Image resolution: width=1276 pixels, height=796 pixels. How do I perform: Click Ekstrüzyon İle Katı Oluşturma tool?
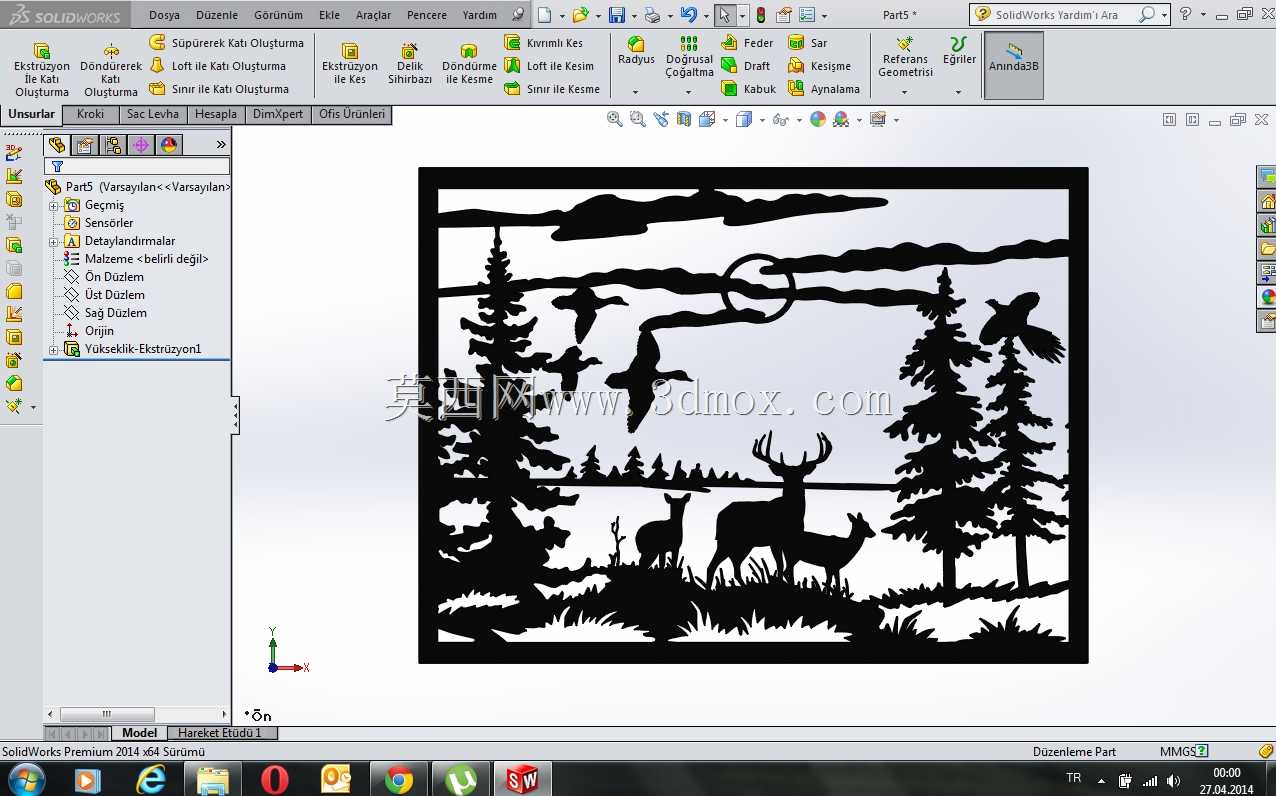pos(41,70)
